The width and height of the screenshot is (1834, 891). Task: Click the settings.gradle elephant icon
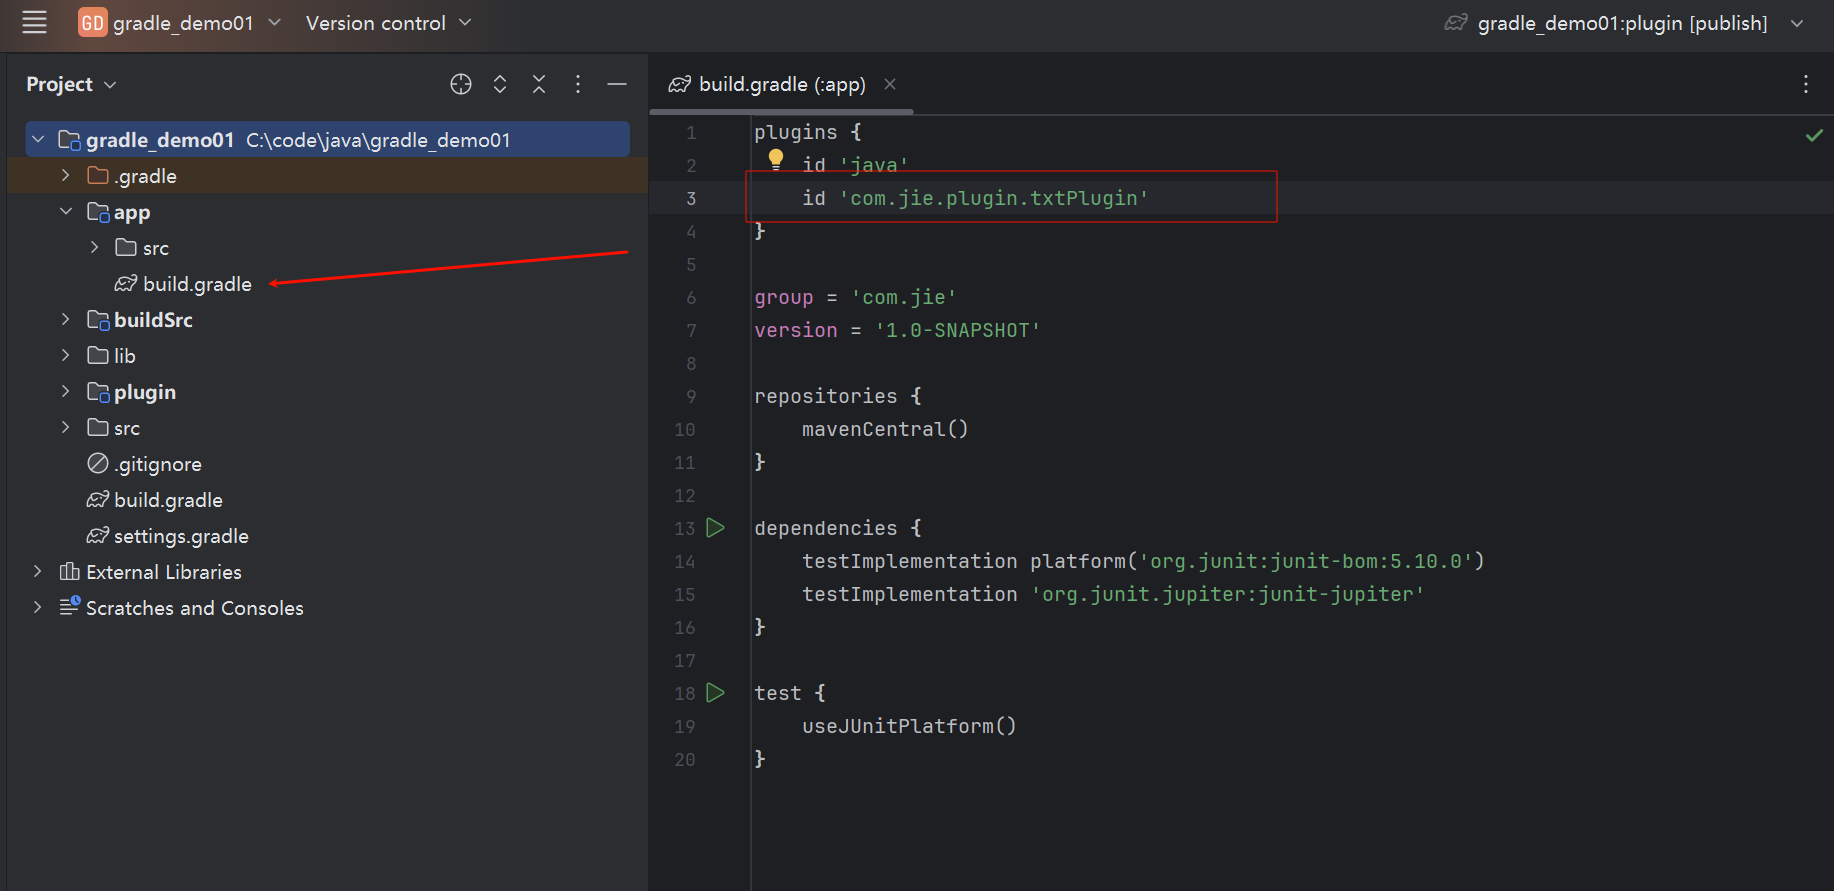click(98, 535)
